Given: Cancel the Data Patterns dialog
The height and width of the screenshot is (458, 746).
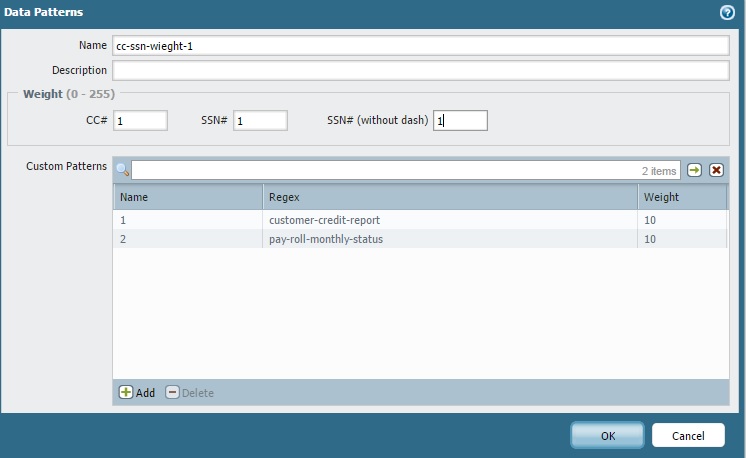Looking at the screenshot, I should click(688, 435).
